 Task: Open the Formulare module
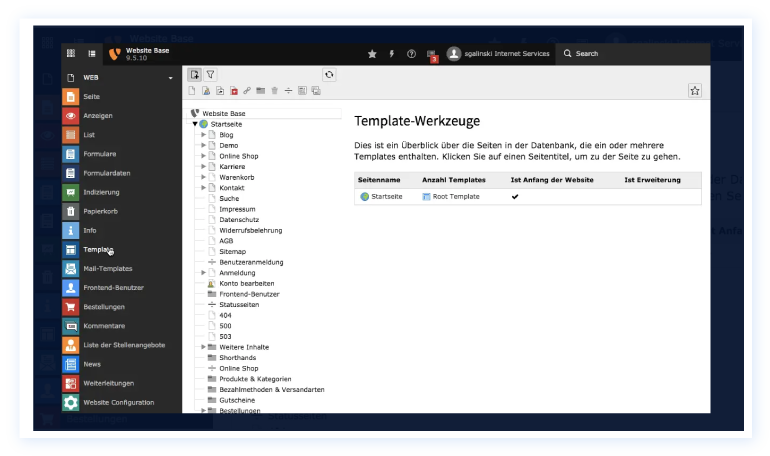click(x=120, y=154)
